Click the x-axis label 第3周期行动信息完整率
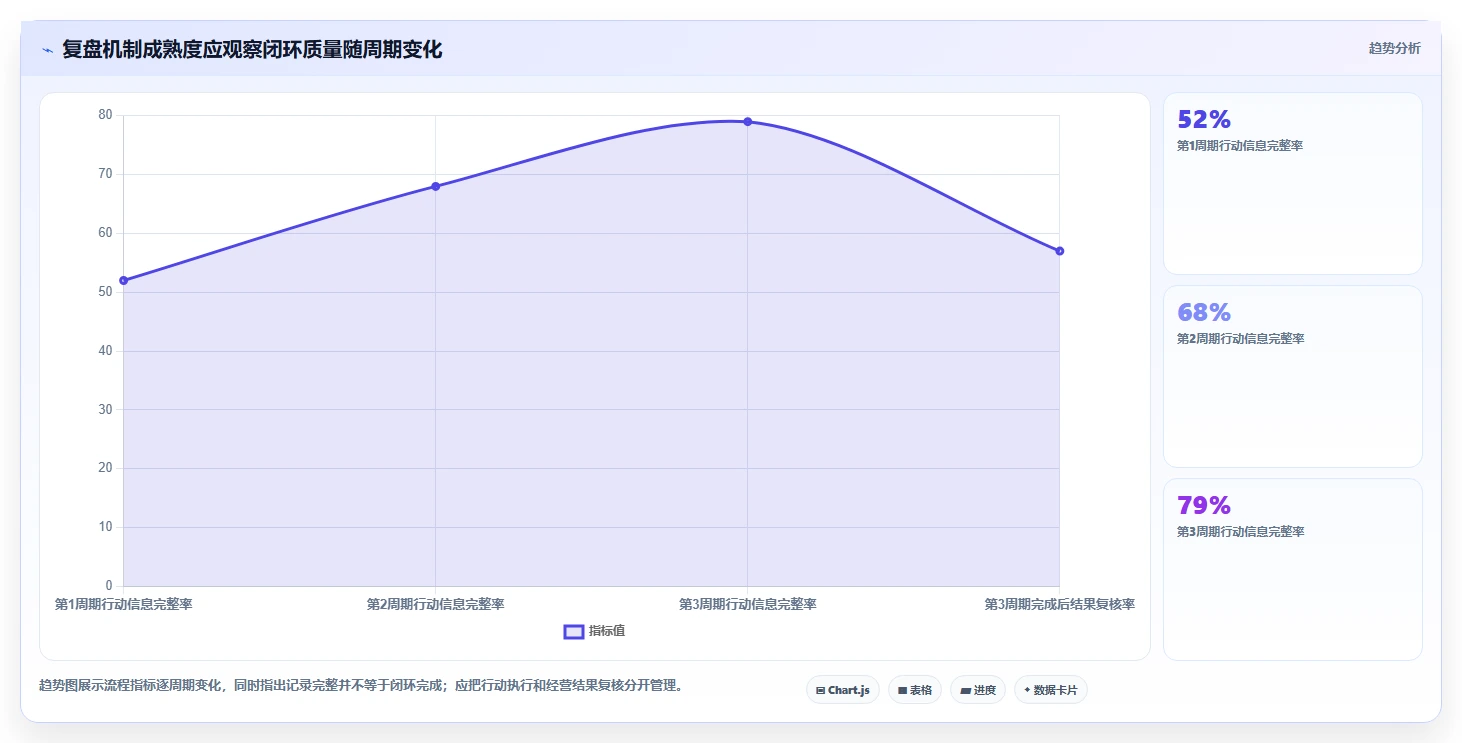 point(747,604)
